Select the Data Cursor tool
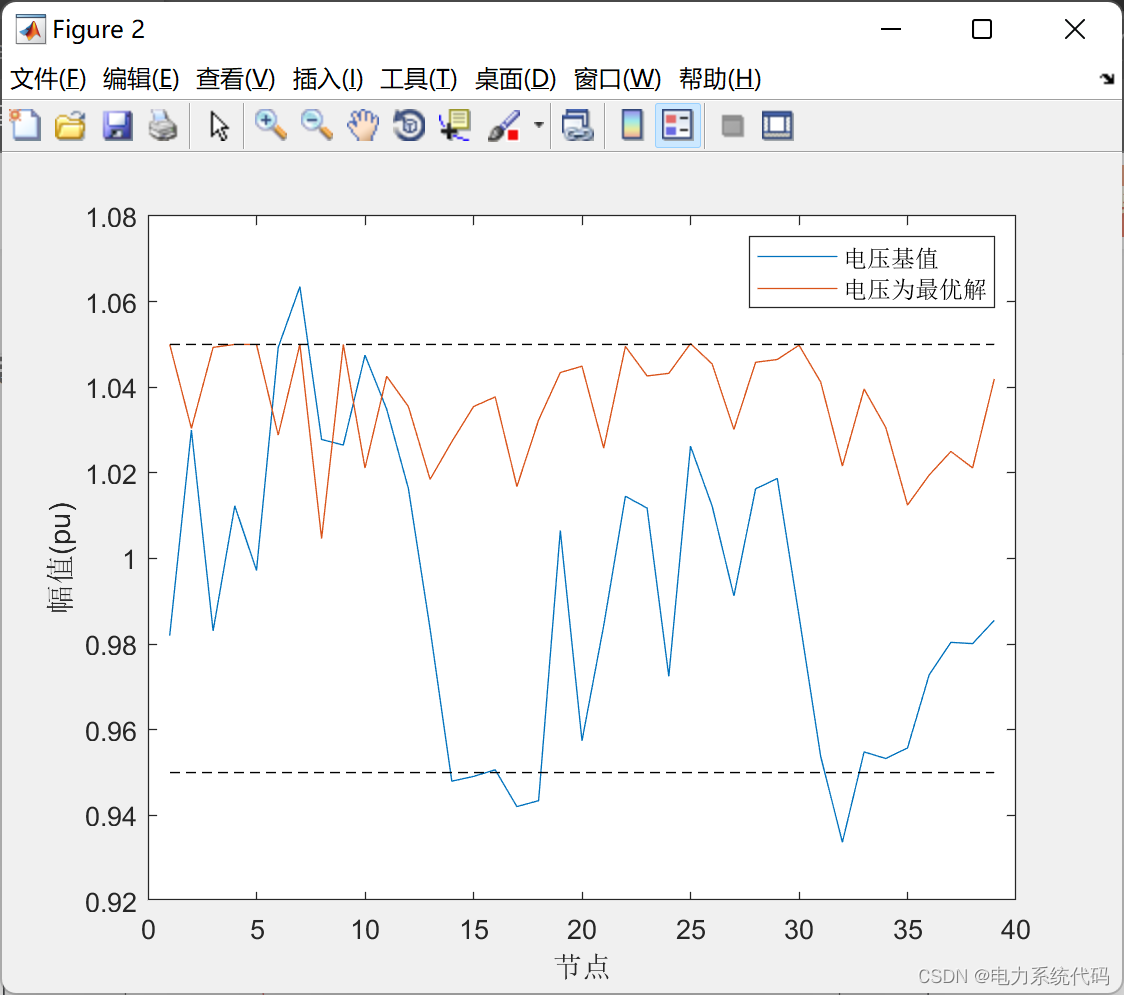Viewport: 1124px width, 995px height. (x=454, y=125)
